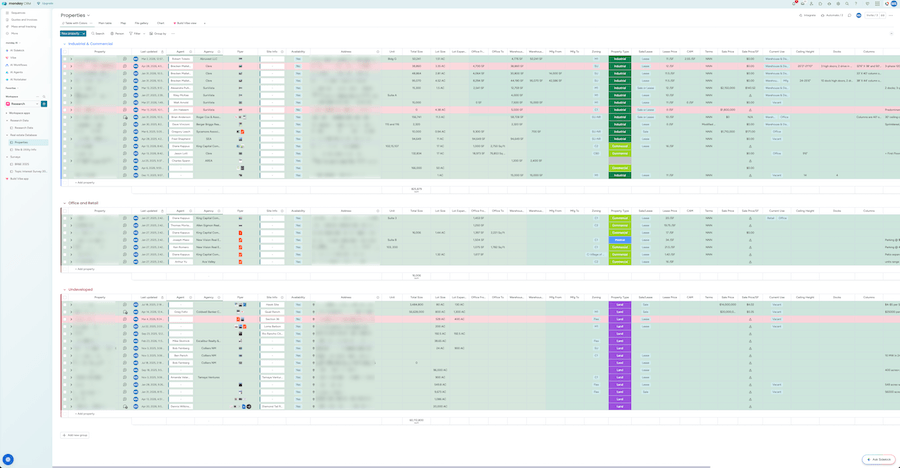Open AI Notetaker in the sidebar

[x=18, y=79]
